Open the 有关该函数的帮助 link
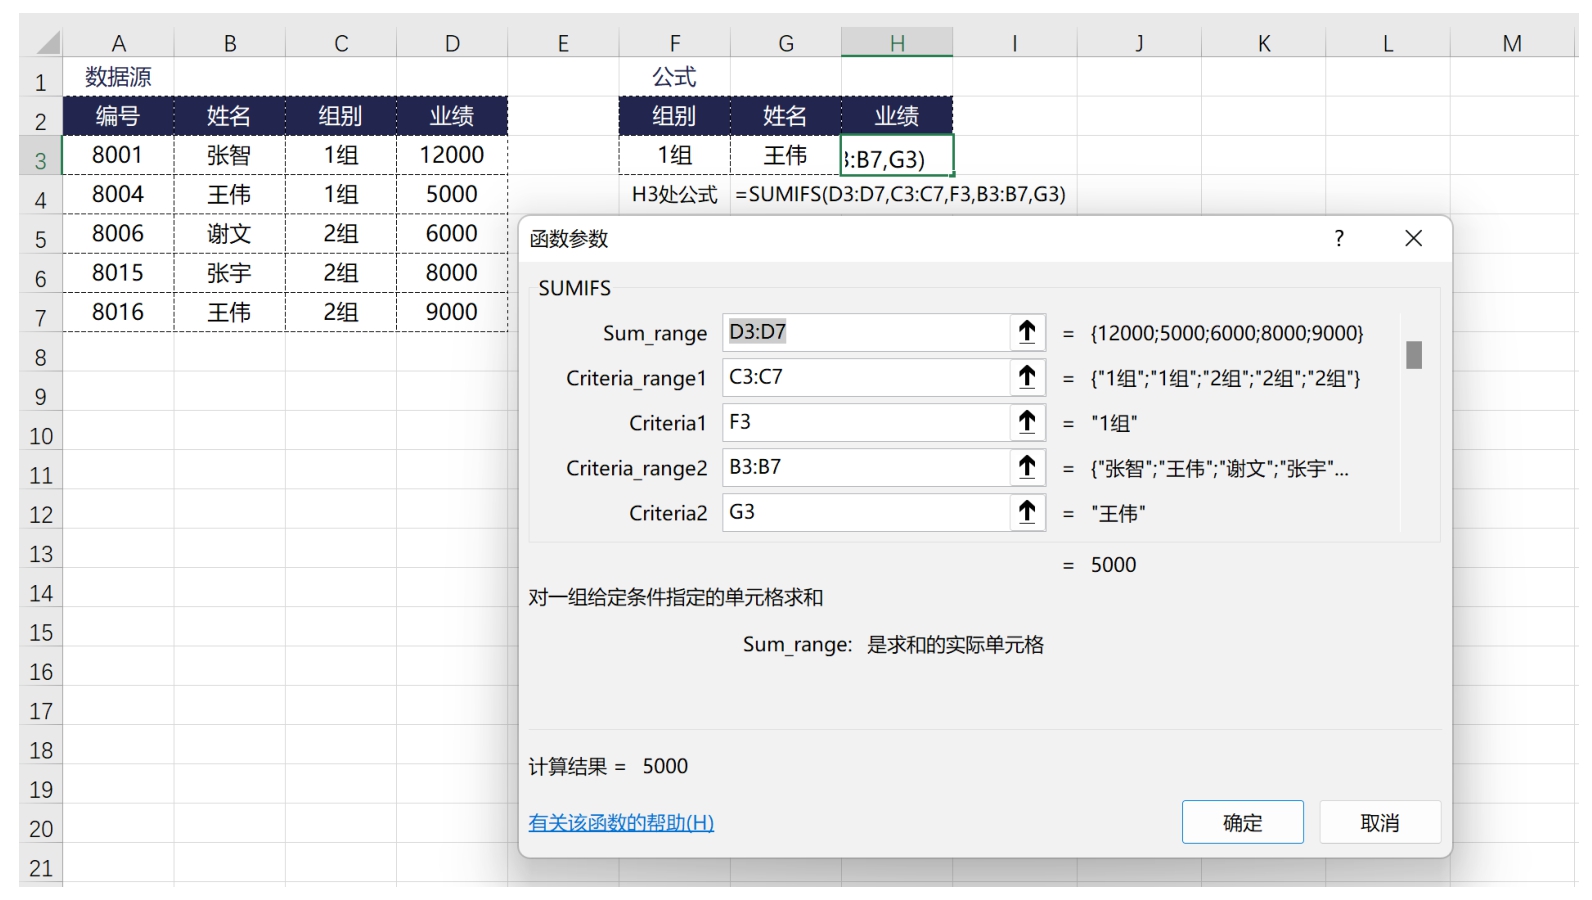Viewport: 1592px width, 900px height. [x=621, y=823]
